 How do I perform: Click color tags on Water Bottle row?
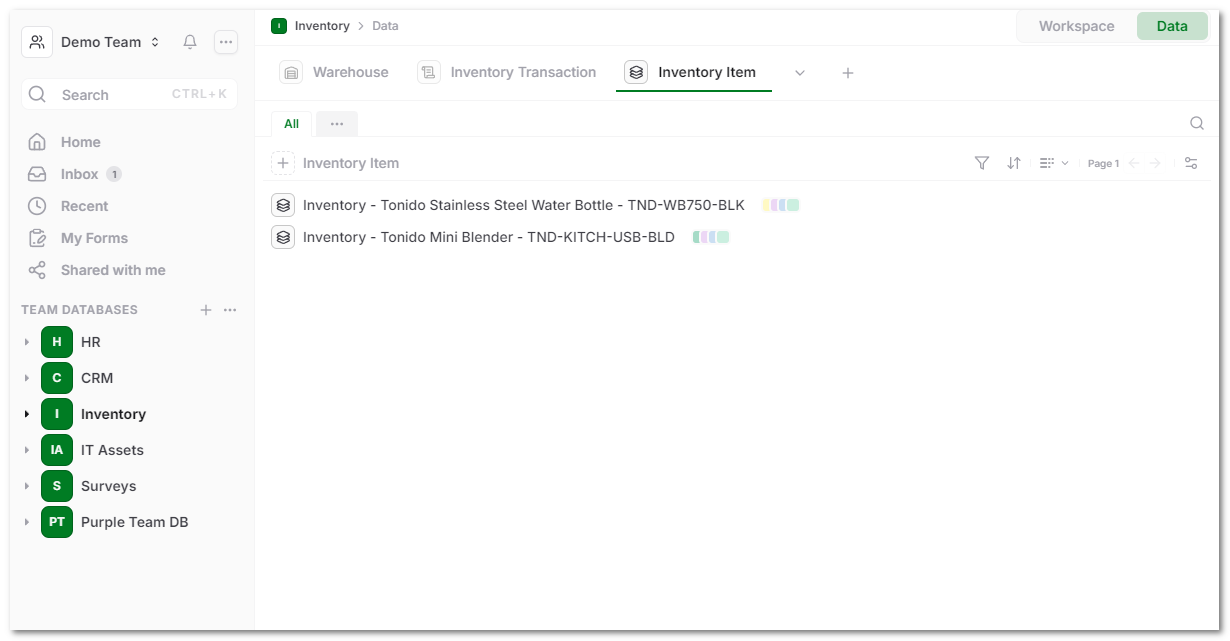tap(780, 205)
